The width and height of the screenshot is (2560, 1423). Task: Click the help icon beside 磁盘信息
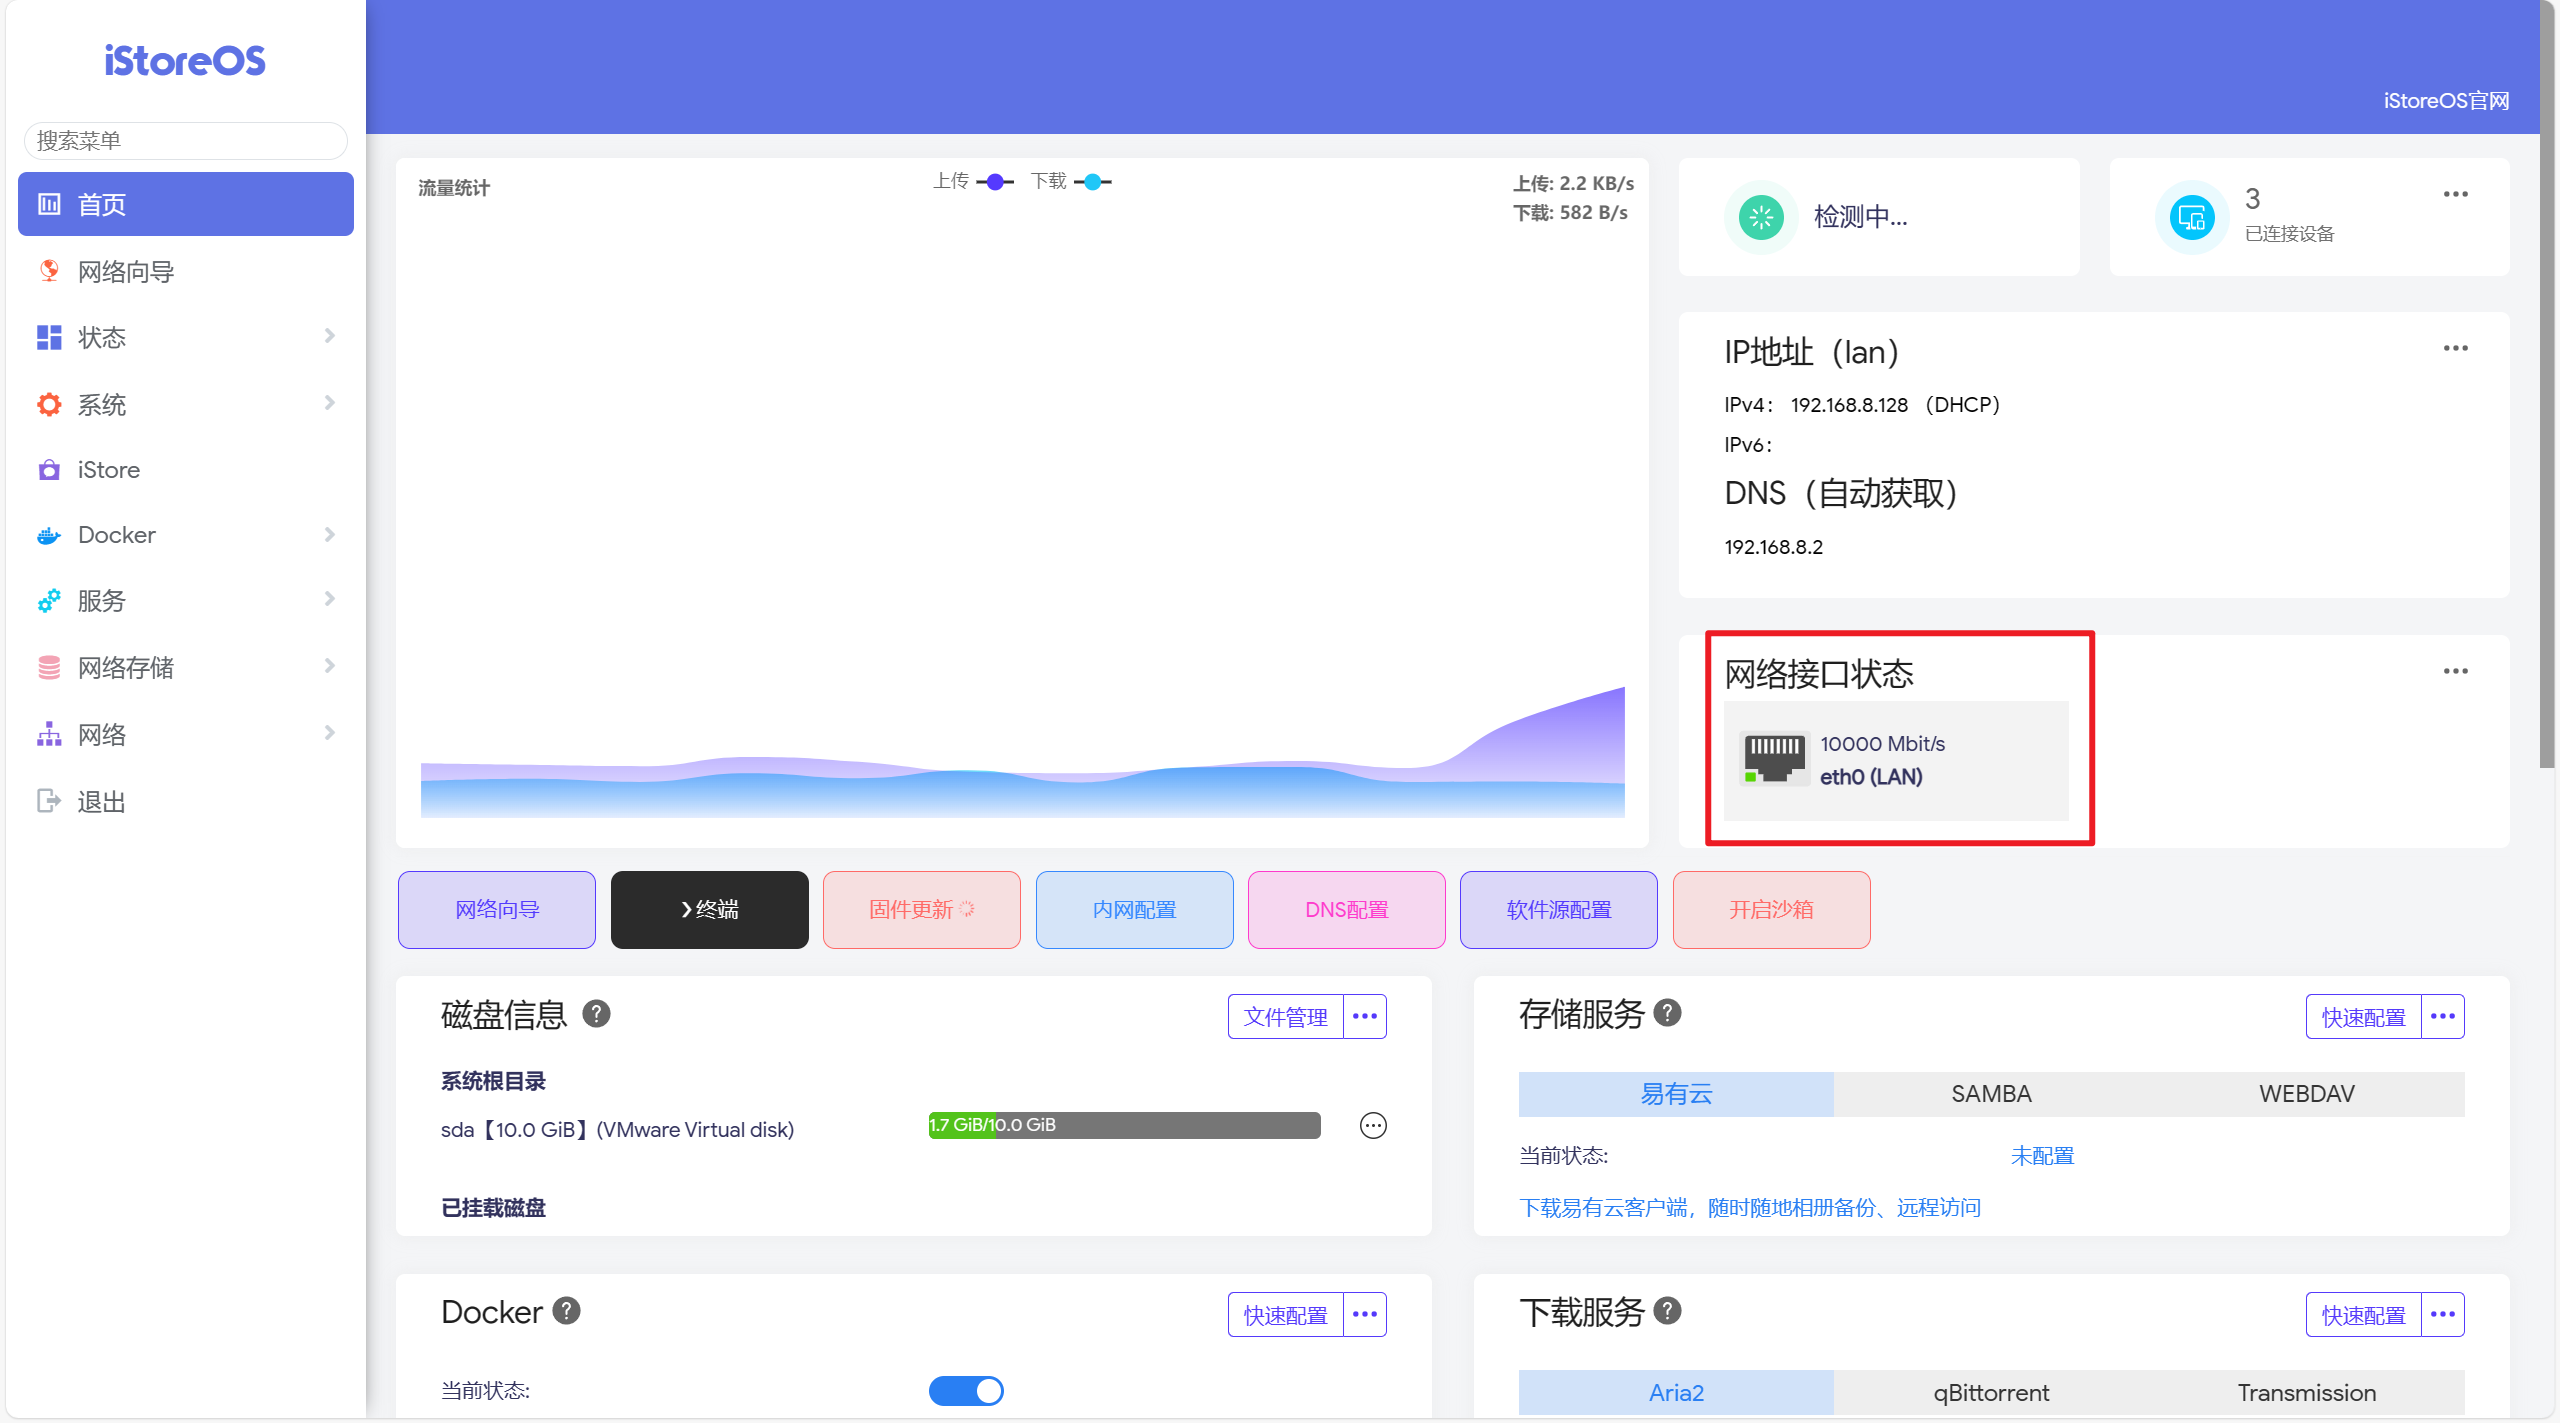tap(596, 1014)
